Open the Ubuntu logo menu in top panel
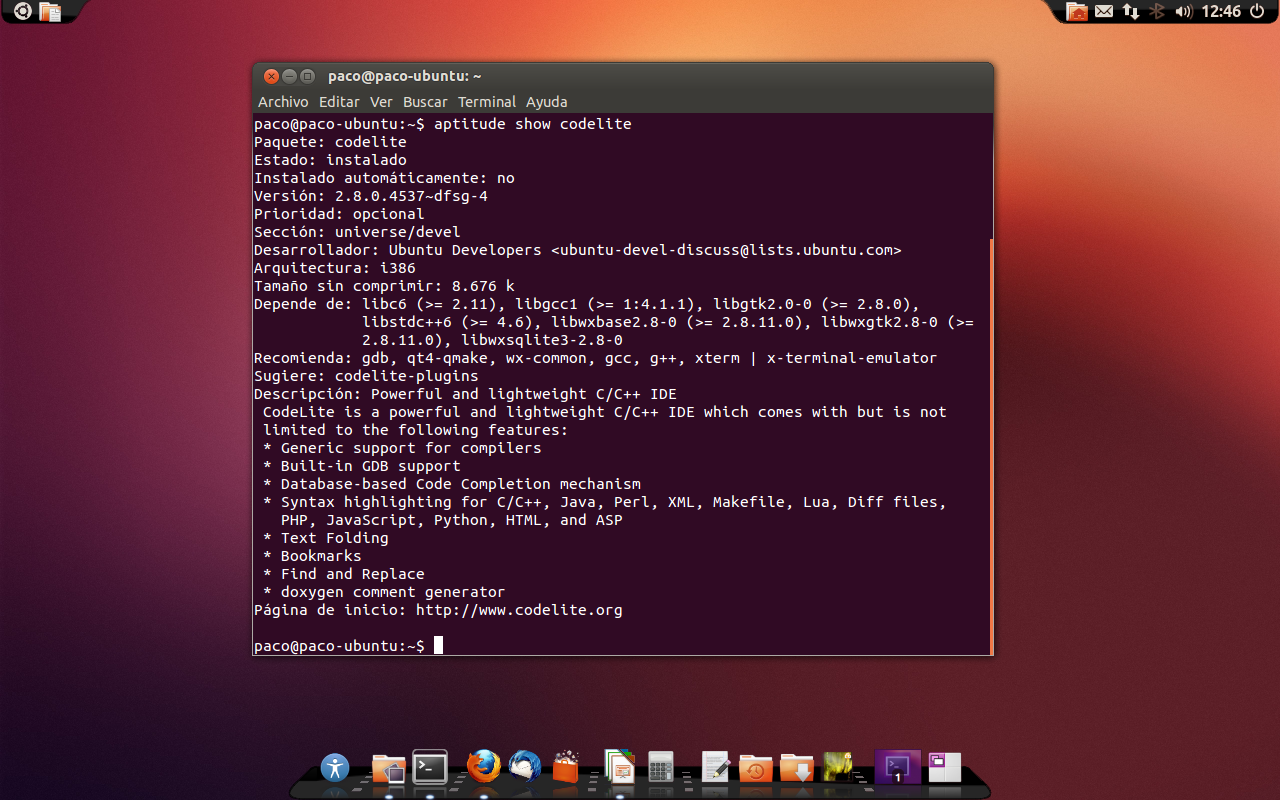The image size is (1280, 800). pyautogui.click(x=22, y=12)
